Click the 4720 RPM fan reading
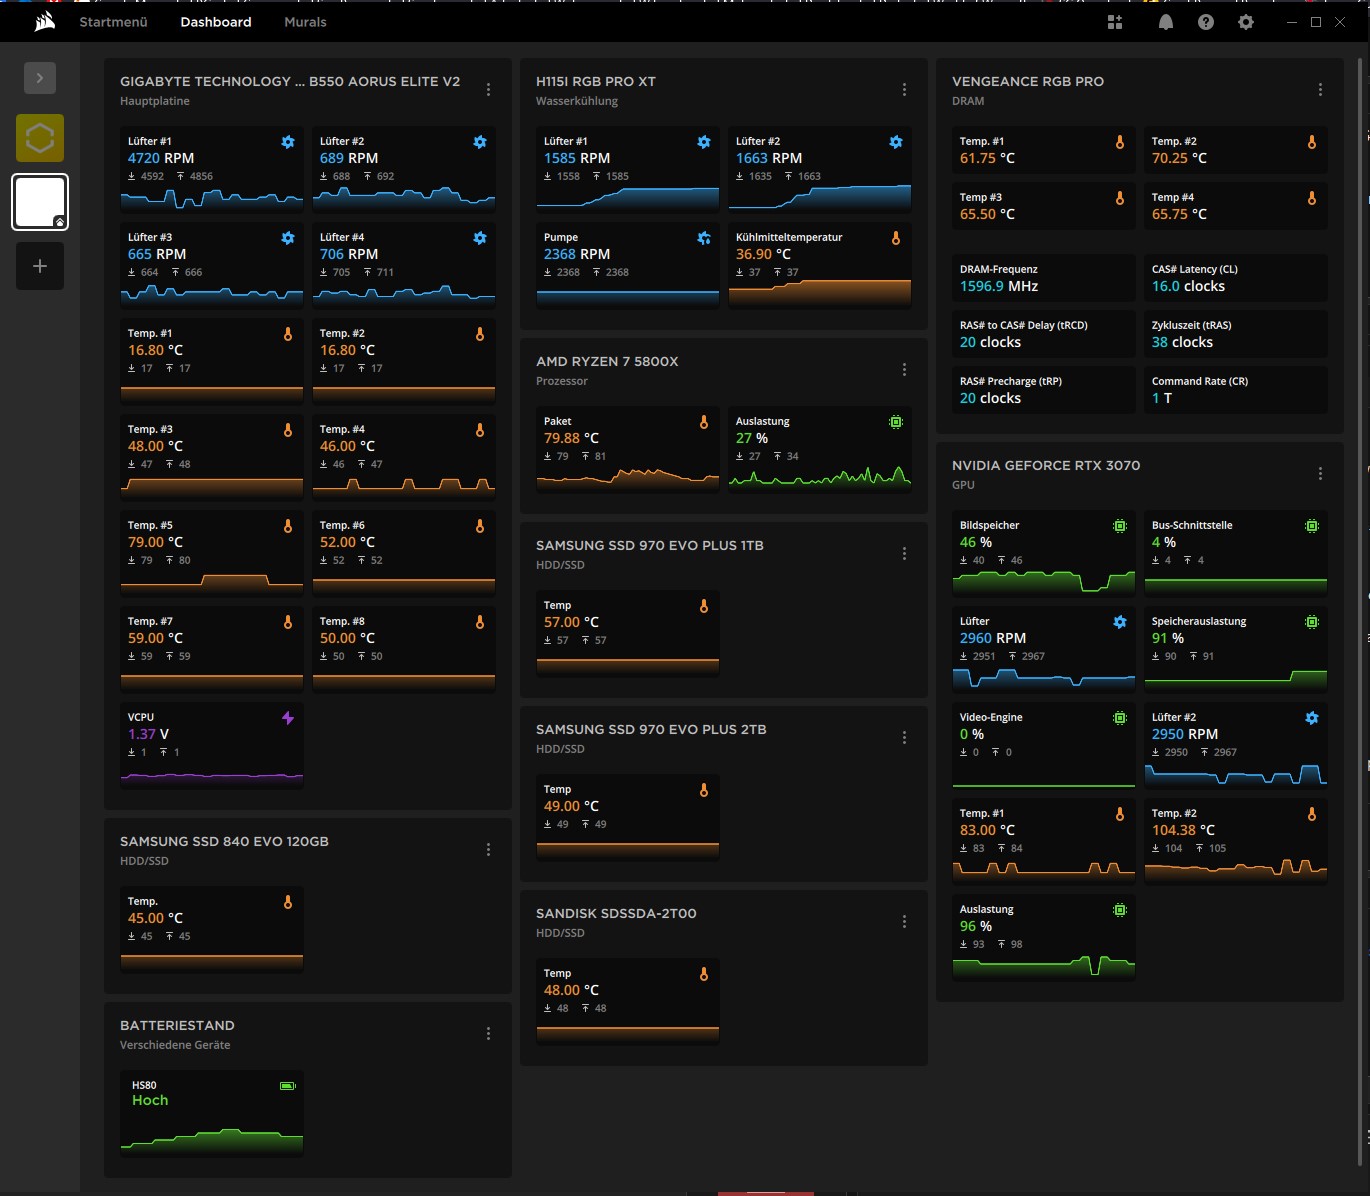This screenshot has height=1196, width=1370. click(x=161, y=158)
